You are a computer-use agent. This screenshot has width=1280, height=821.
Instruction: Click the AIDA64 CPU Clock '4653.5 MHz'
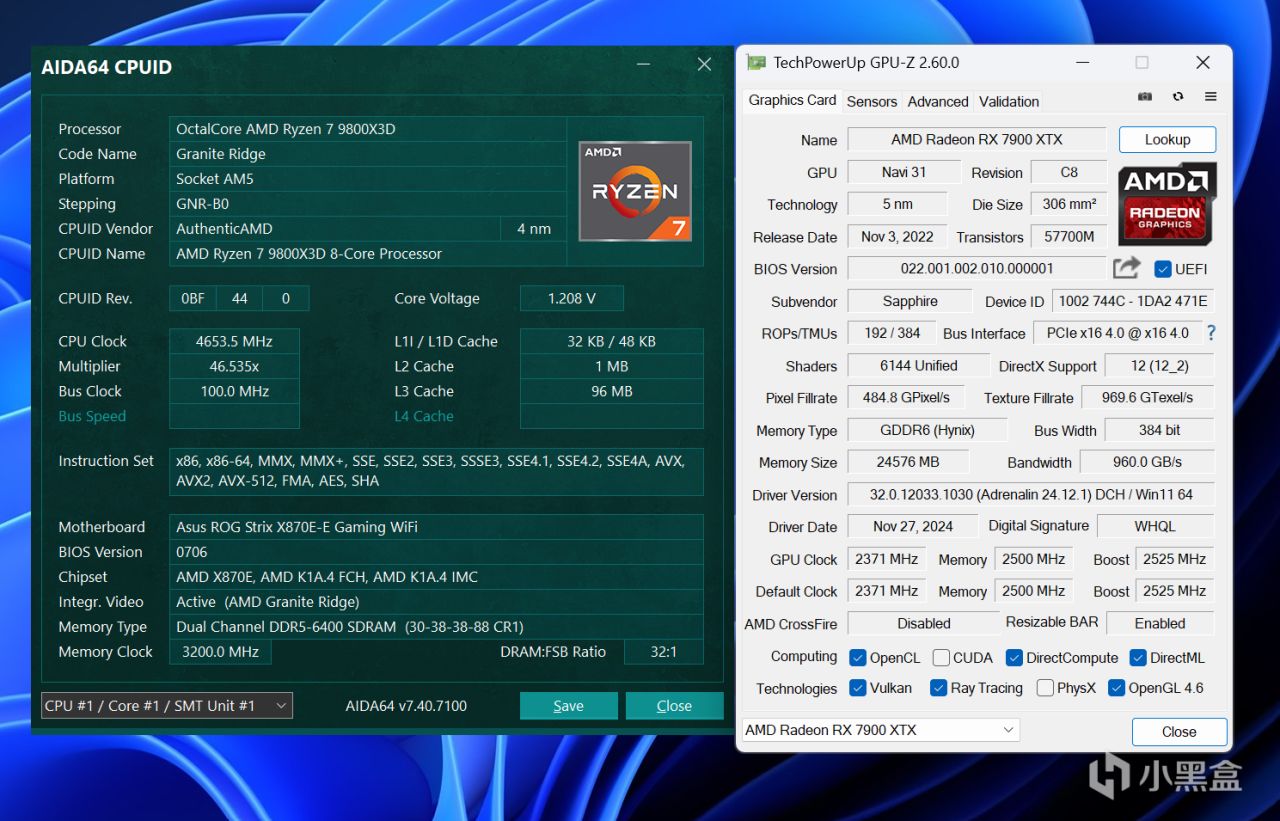point(234,341)
